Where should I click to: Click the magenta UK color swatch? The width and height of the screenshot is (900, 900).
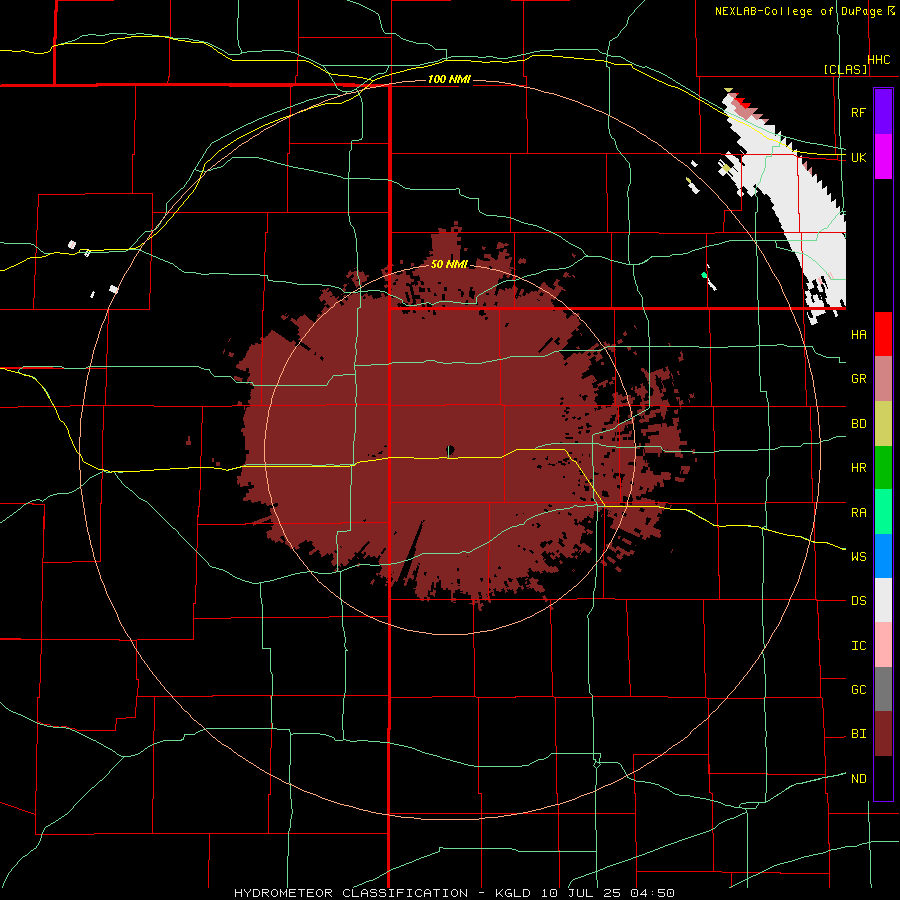[x=883, y=157]
